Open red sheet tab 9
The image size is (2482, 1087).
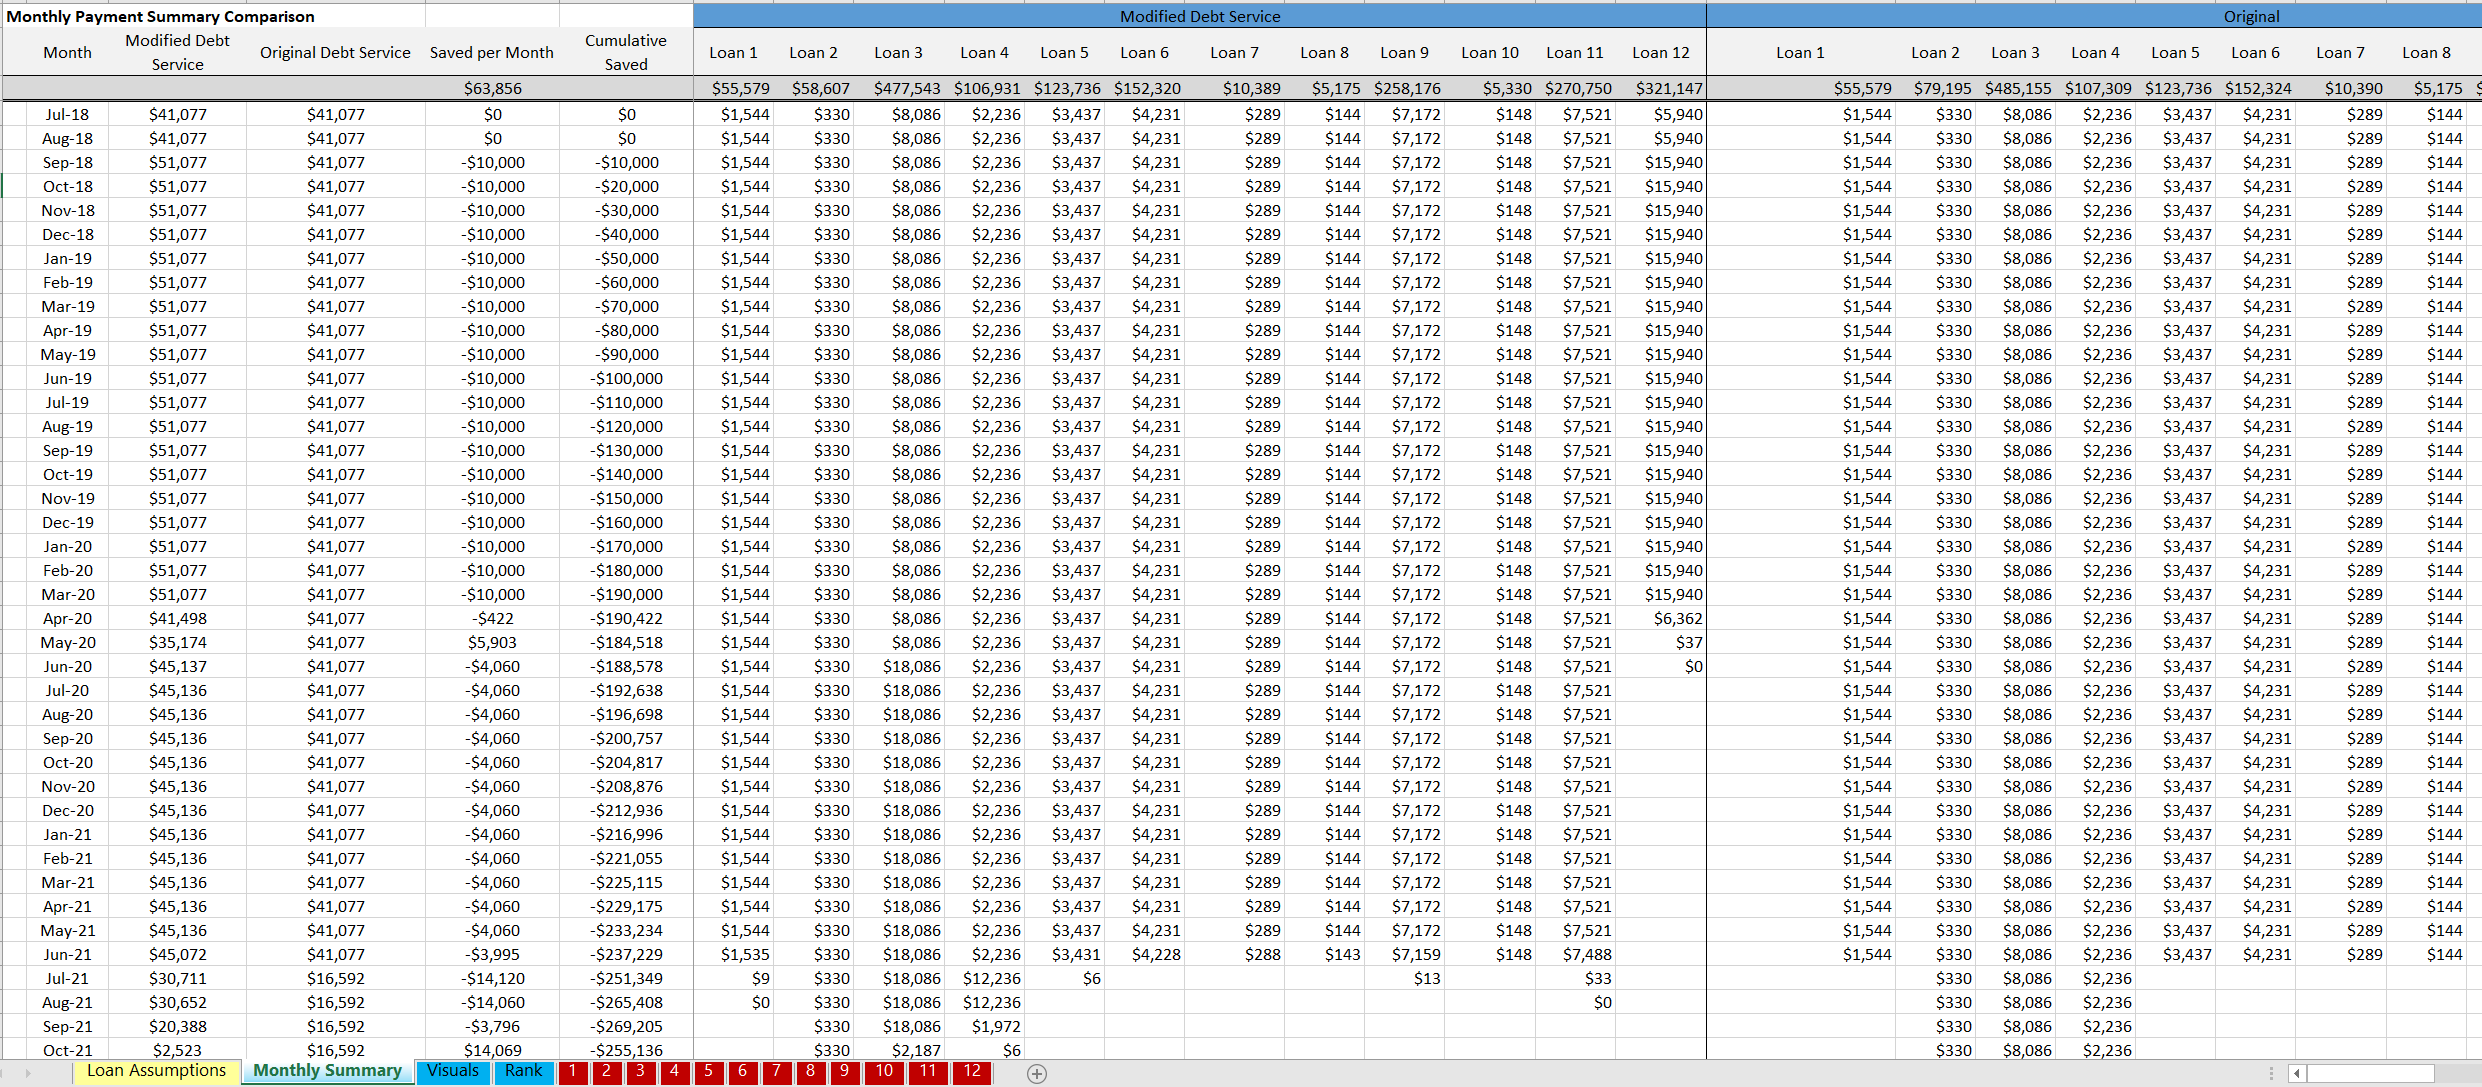click(844, 1071)
